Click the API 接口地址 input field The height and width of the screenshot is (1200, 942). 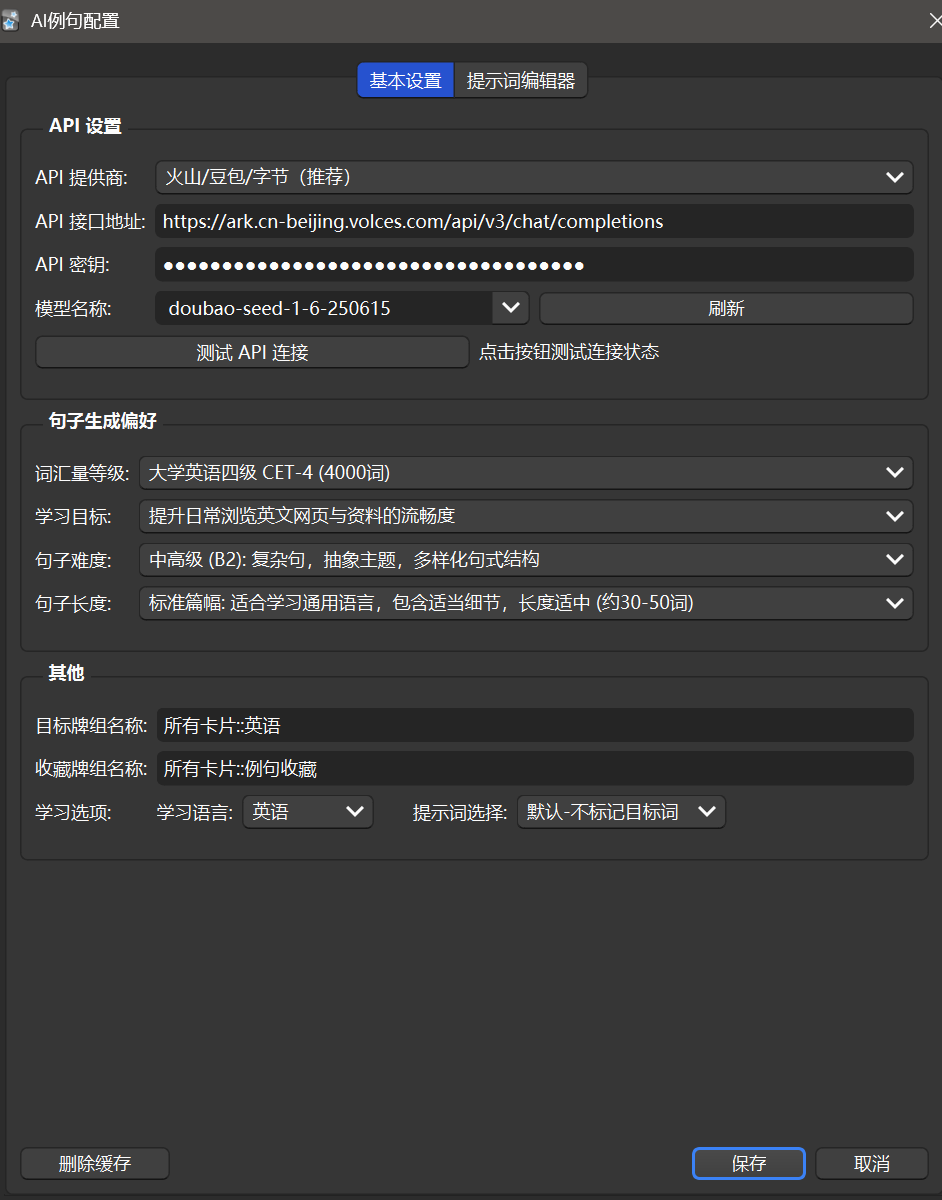[x=534, y=221]
